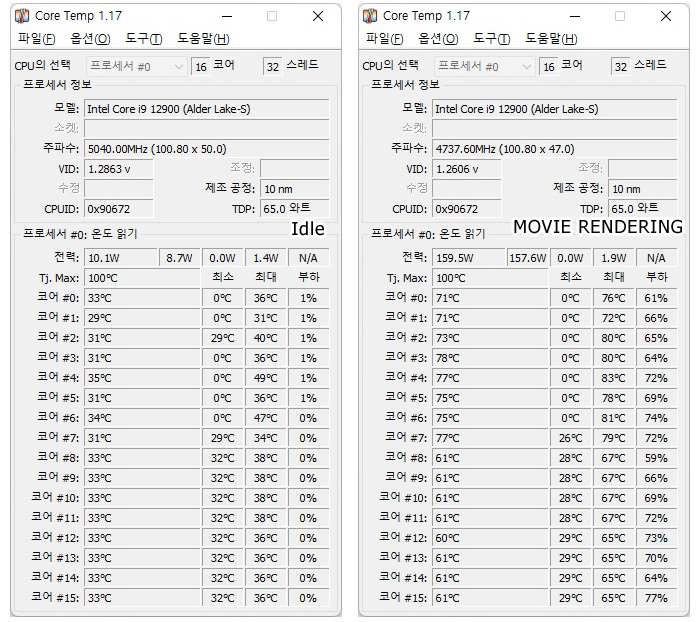Click 코어 #6 load value 74%
Viewport: 700px width, 622px height.
click(656, 418)
